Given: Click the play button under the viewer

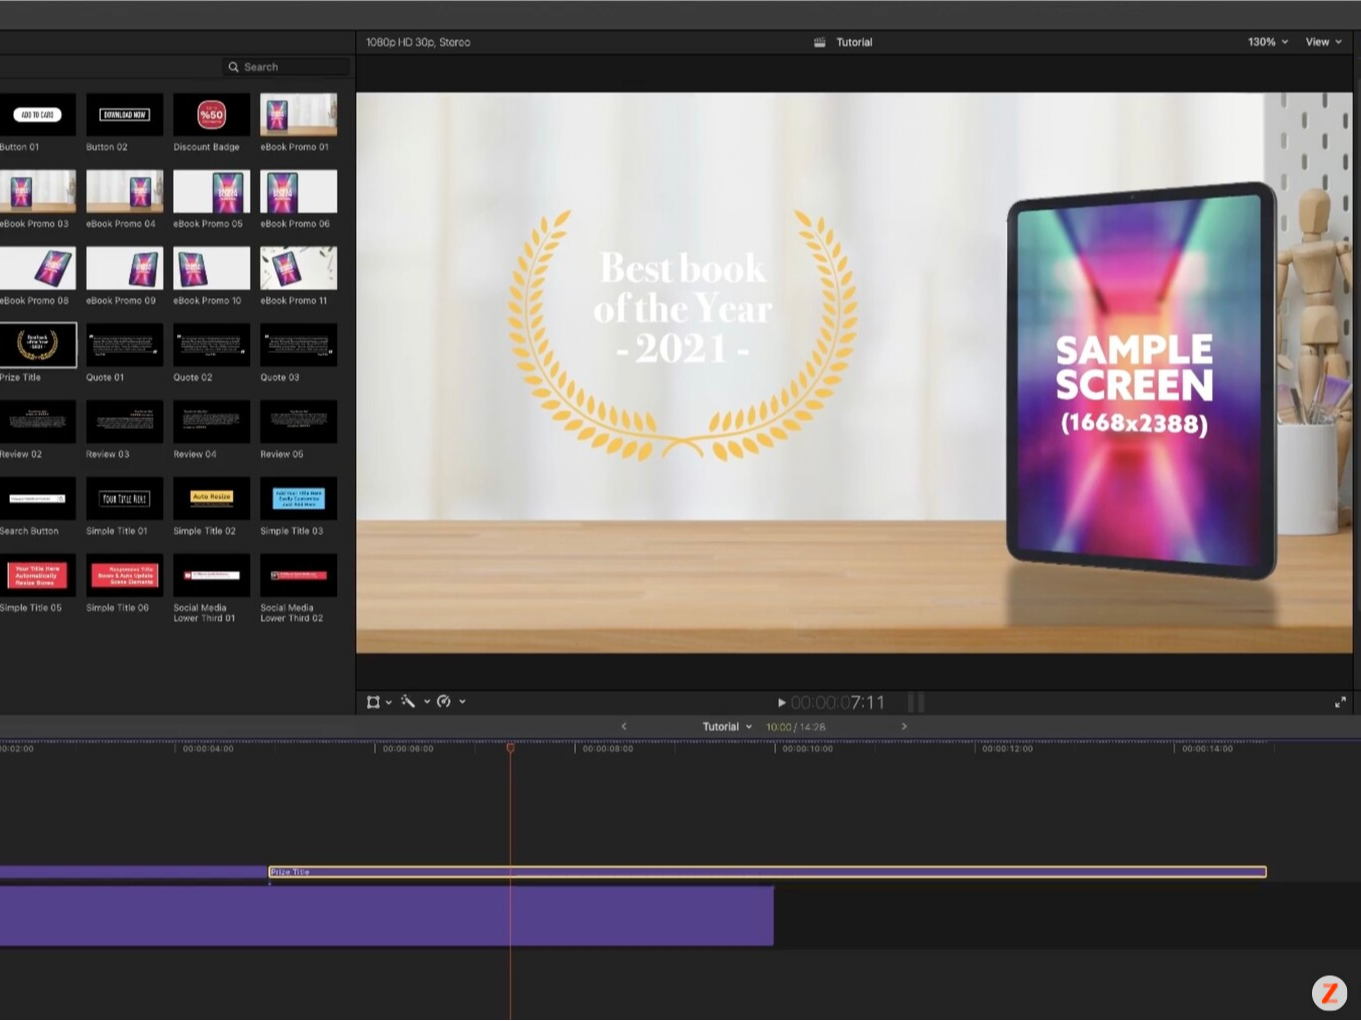Looking at the screenshot, I should pyautogui.click(x=782, y=702).
